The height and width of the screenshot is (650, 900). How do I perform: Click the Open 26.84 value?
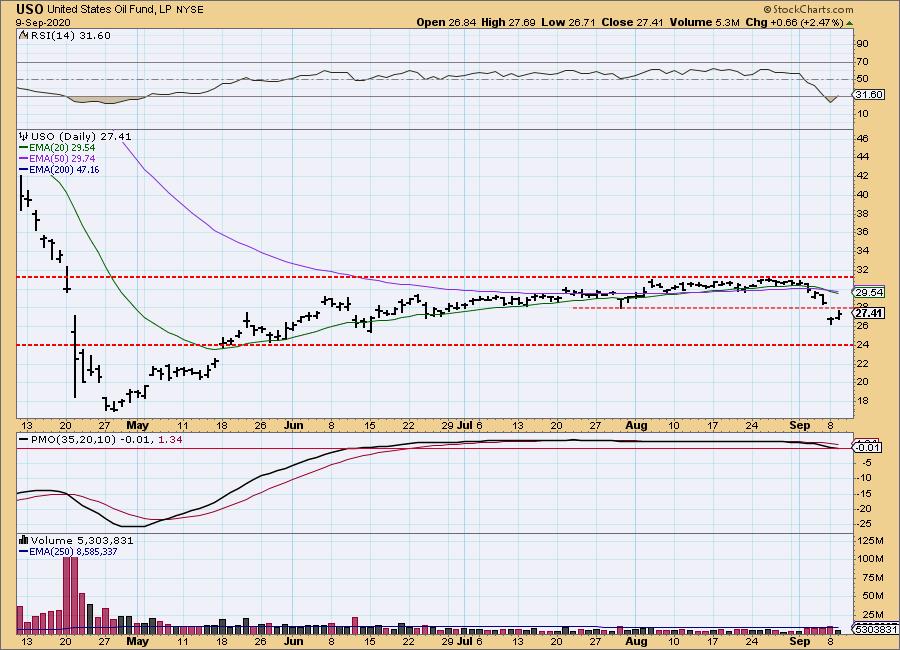[x=446, y=22]
